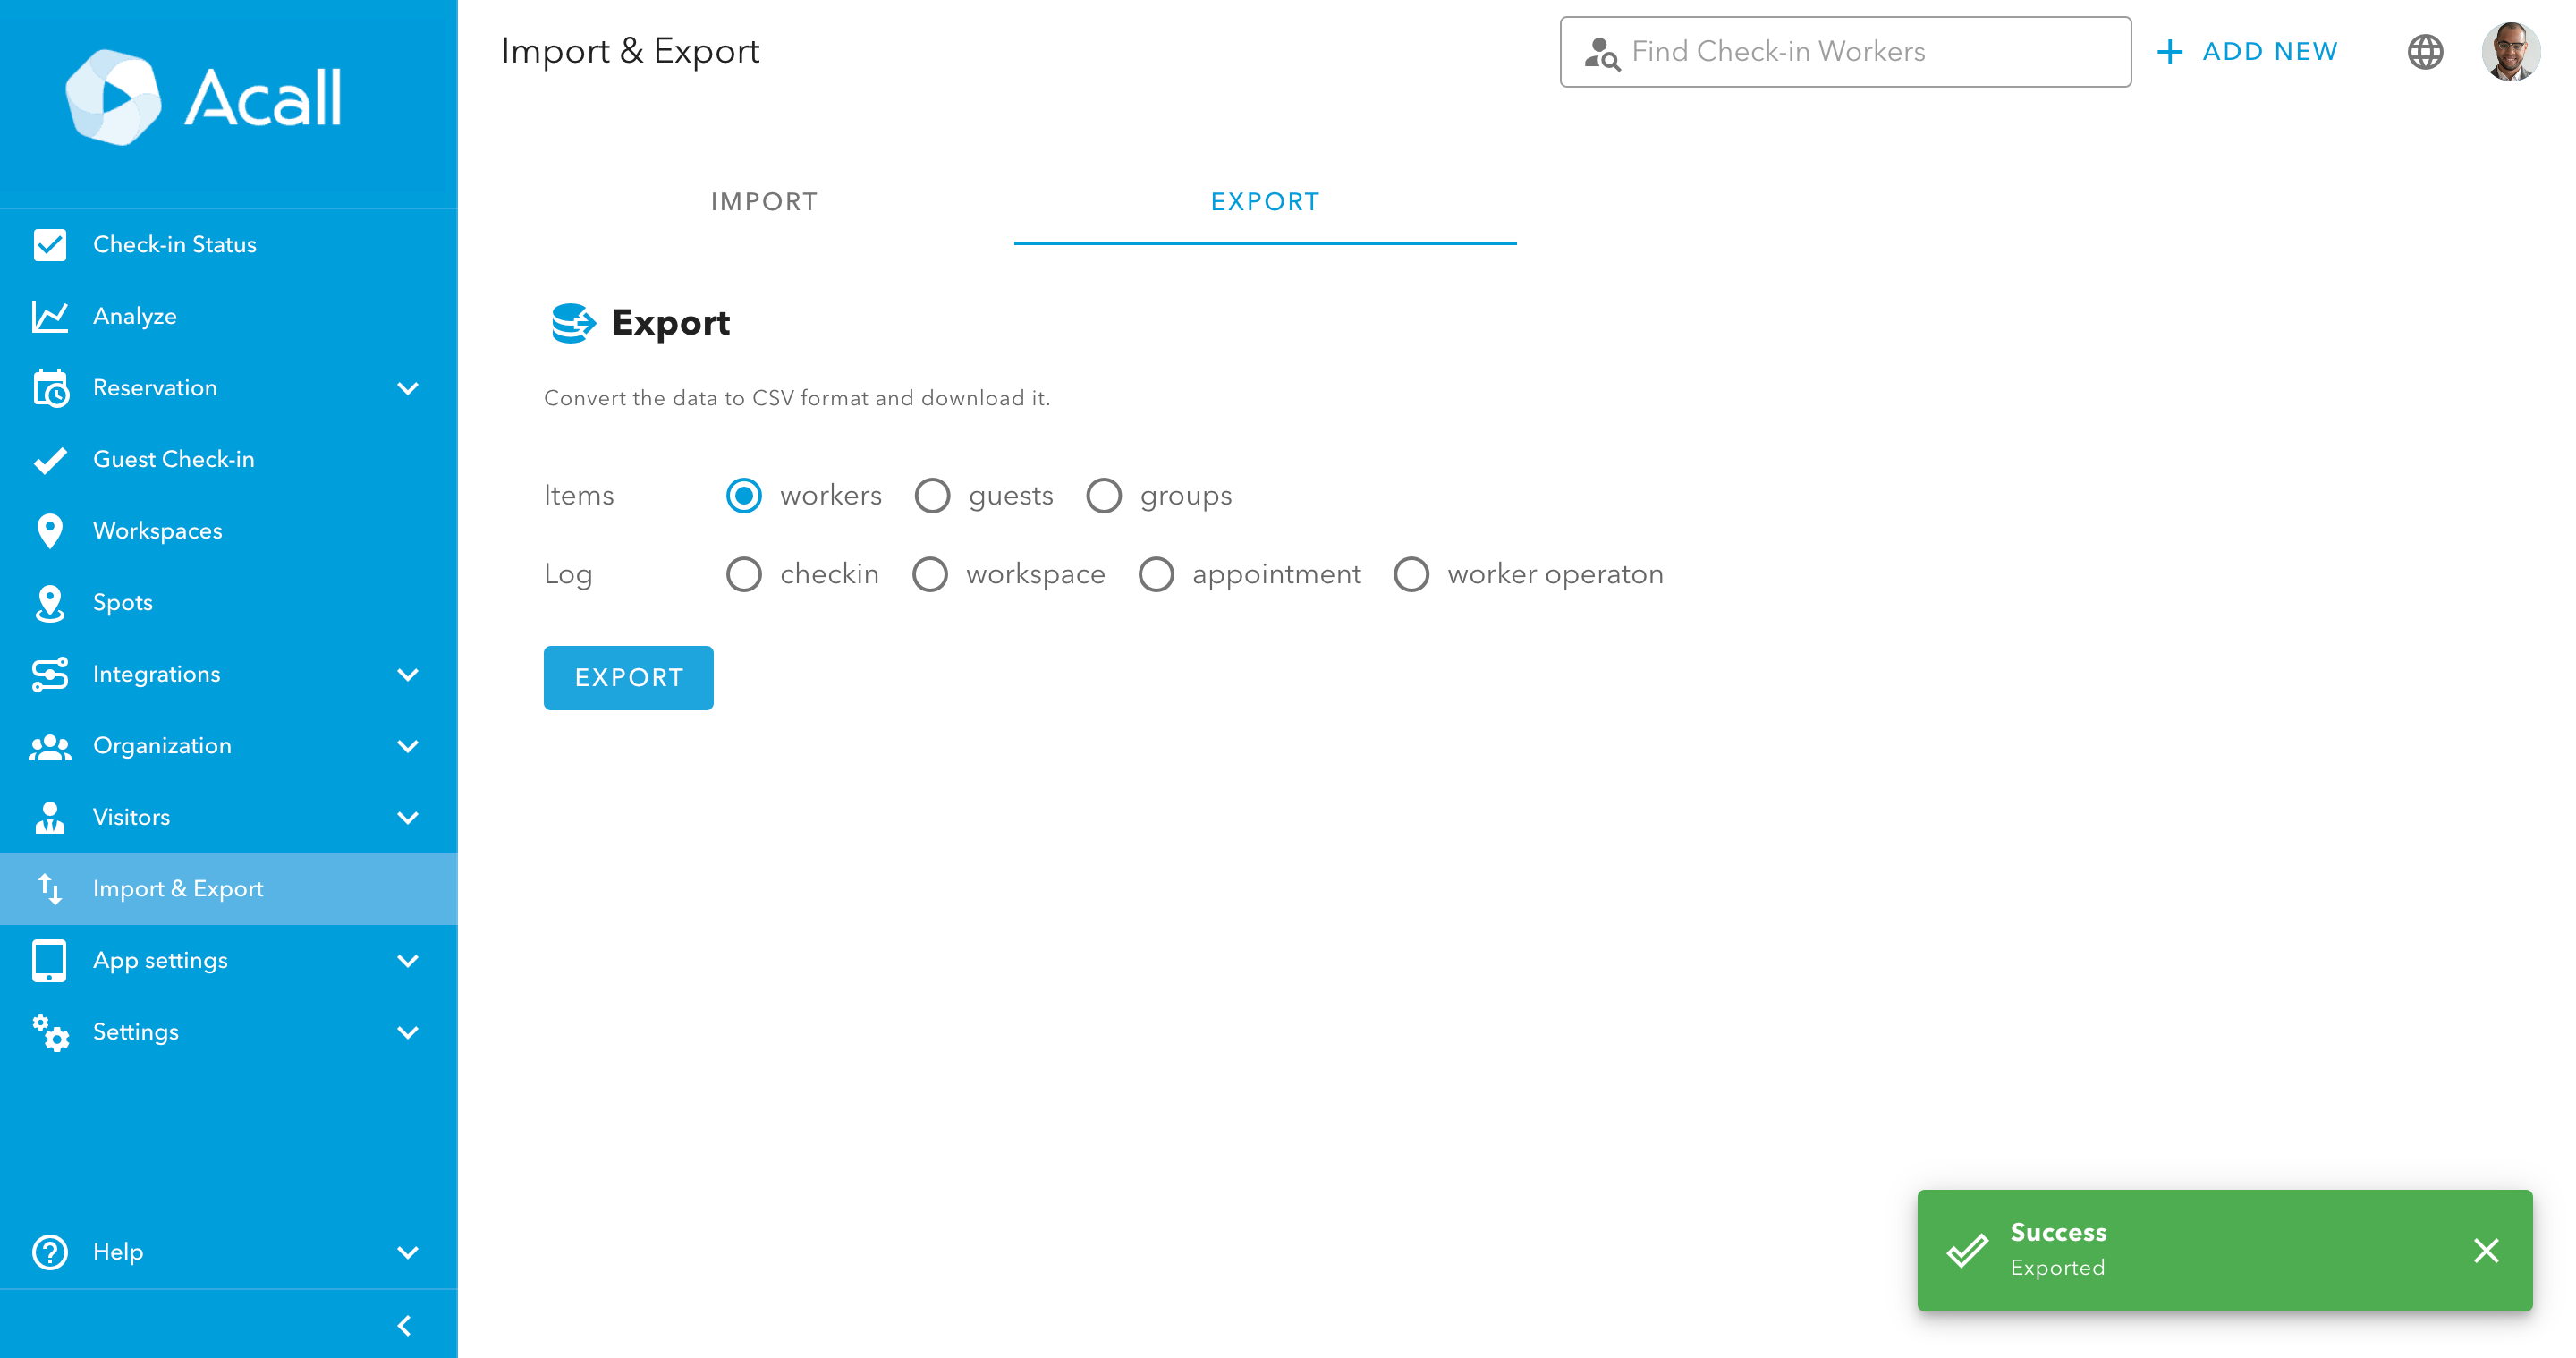Click the Find Check-in Workers search field
The height and width of the screenshot is (1358, 2576).
click(x=1845, y=52)
